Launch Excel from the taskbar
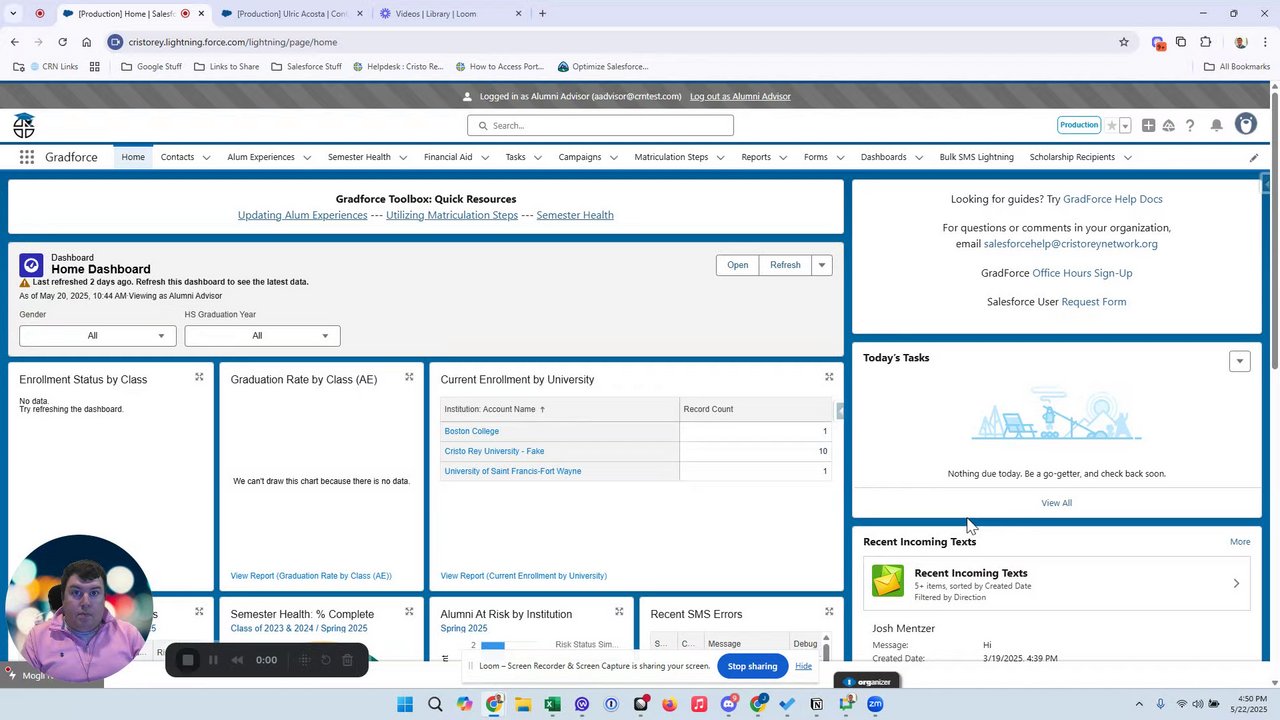Viewport: 1280px width, 720px height. 551,704
